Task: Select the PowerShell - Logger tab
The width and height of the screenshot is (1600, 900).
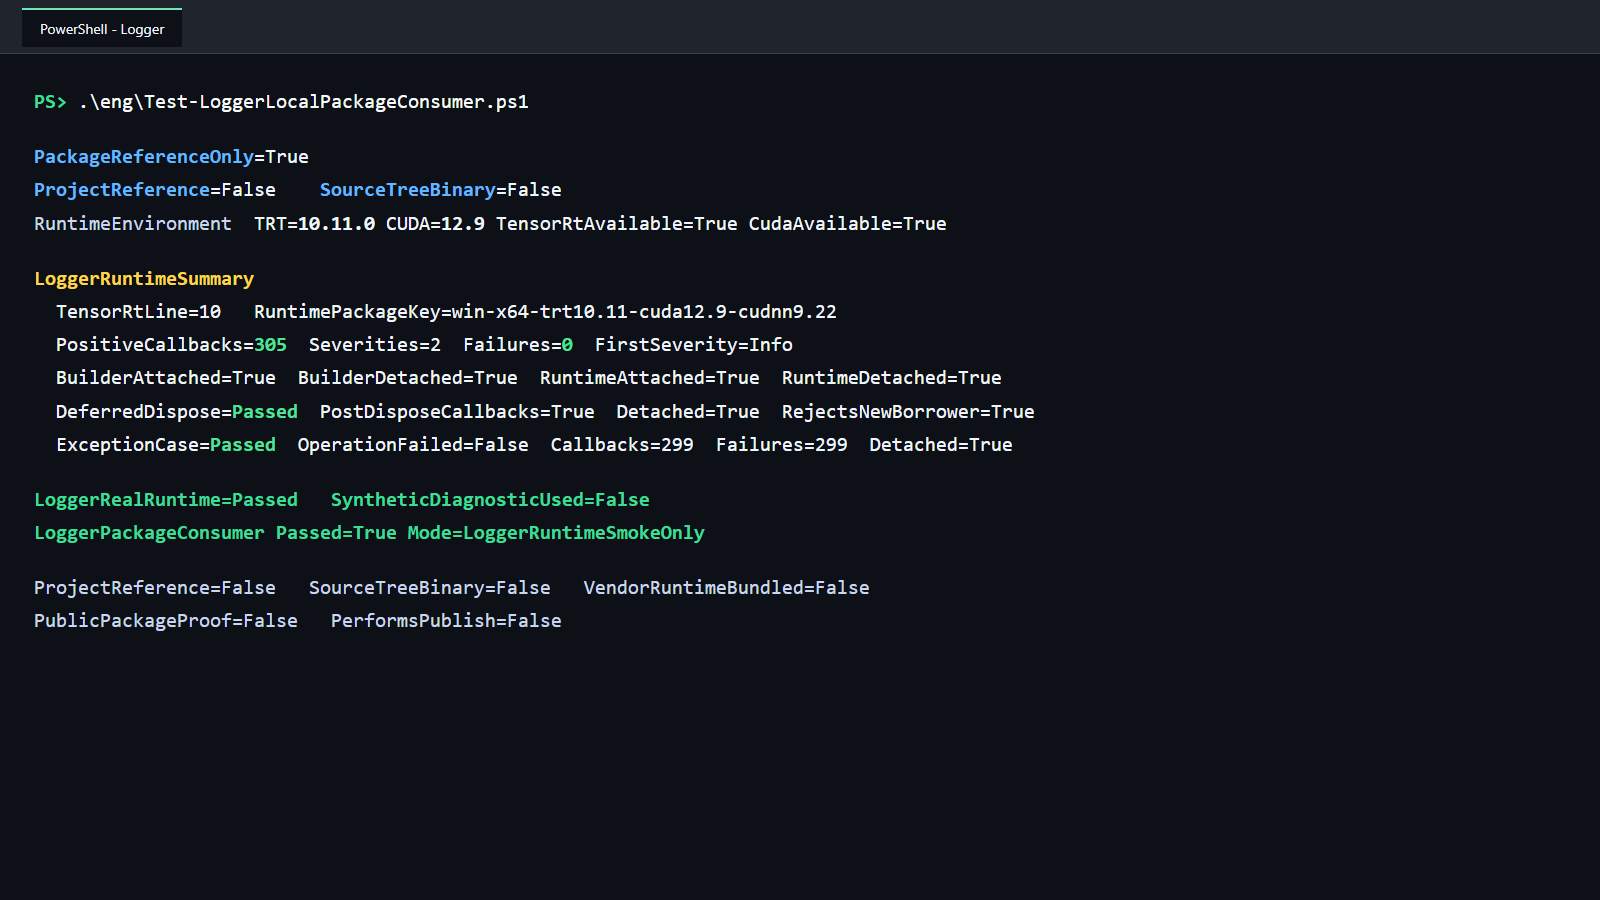Action: [x=102, y=29]
